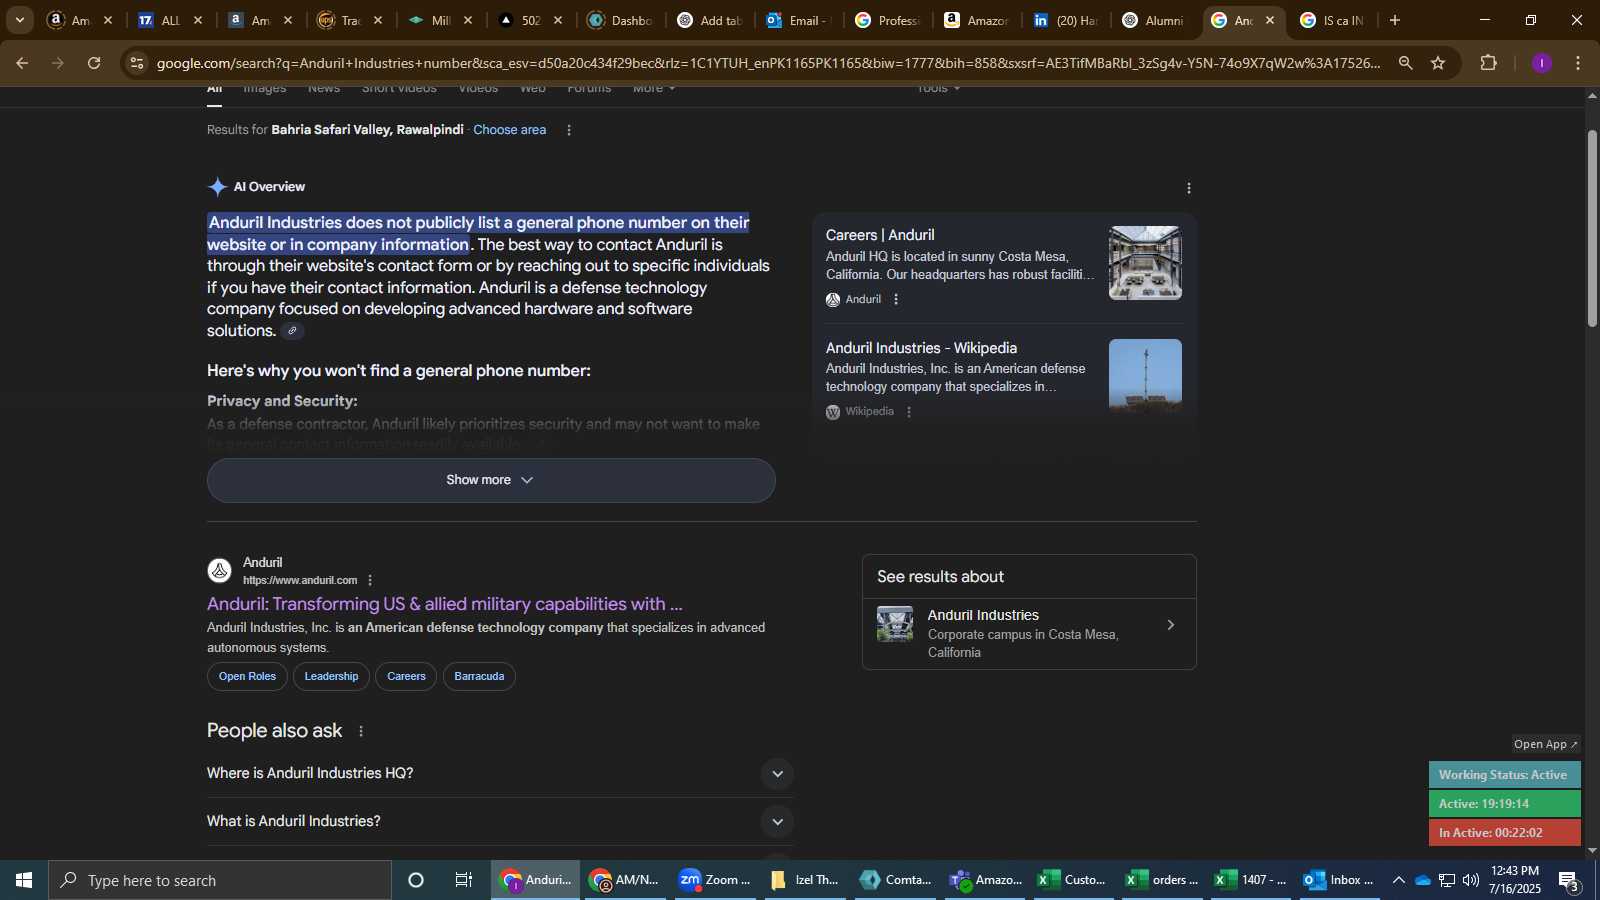The width and height of the screenshot is (1600, 900).
Task: Expand 'Where is Anduril Industries HQ?' question
Action: [x=500, y=773]
